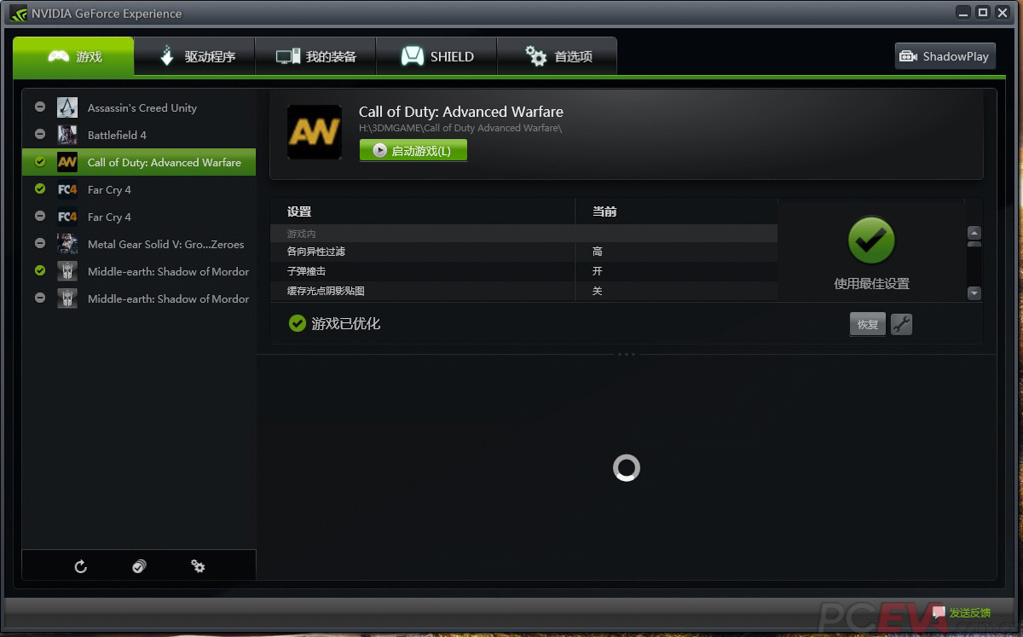
Task: Switch to the SHIELD tab
Action: (436, 57)
